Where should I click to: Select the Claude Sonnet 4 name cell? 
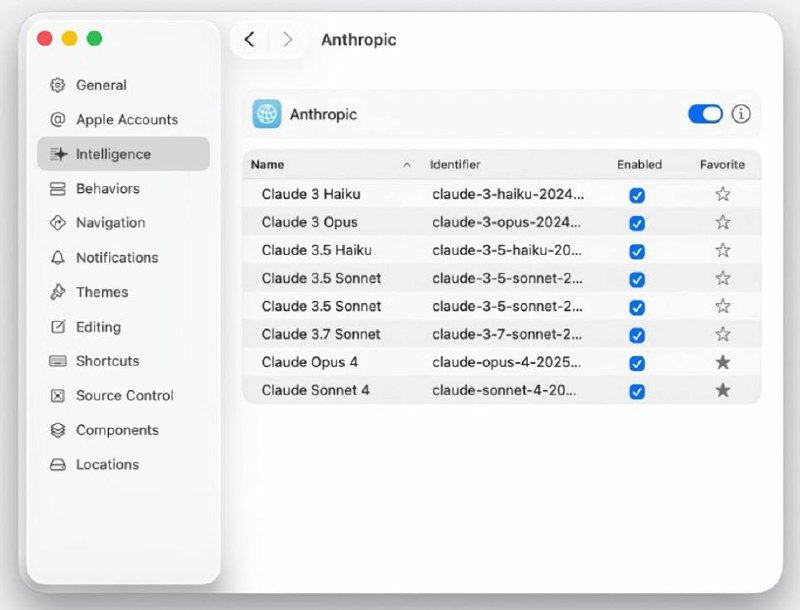(315, 390)
